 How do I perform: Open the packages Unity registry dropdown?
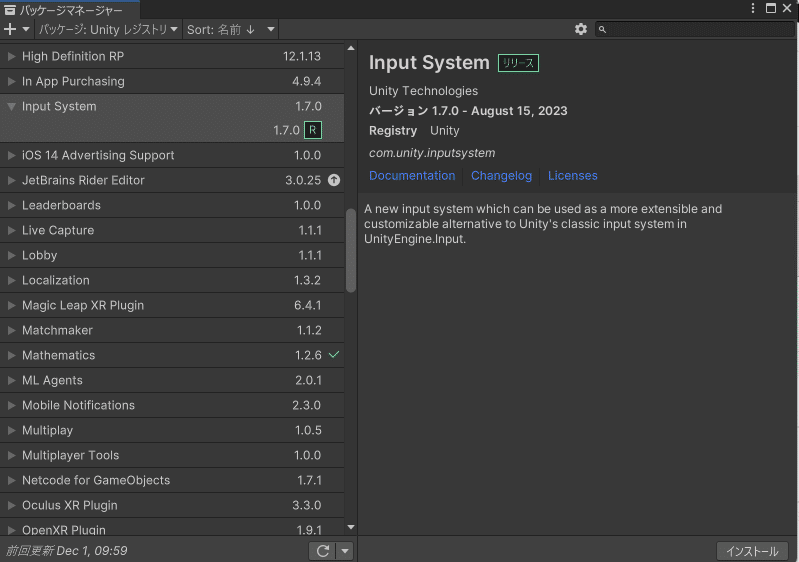[108, 30]
